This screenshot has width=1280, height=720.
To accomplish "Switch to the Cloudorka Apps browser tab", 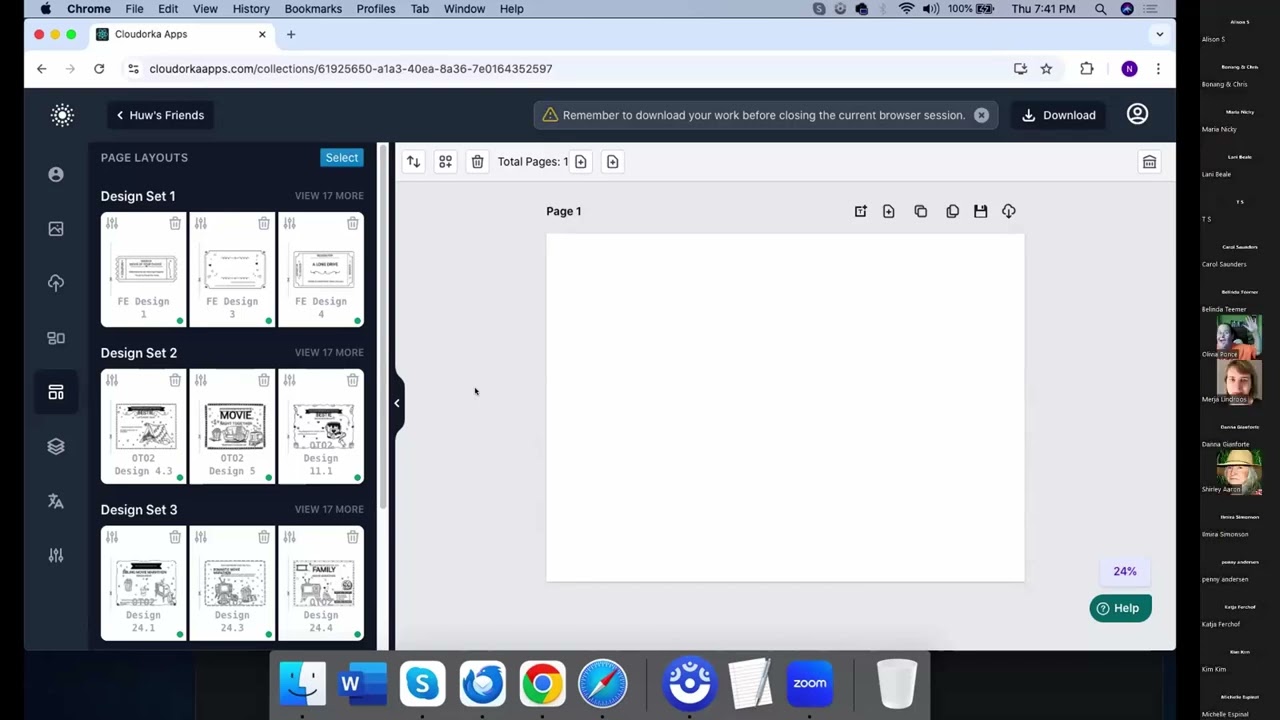I will [x=180, y=34].
